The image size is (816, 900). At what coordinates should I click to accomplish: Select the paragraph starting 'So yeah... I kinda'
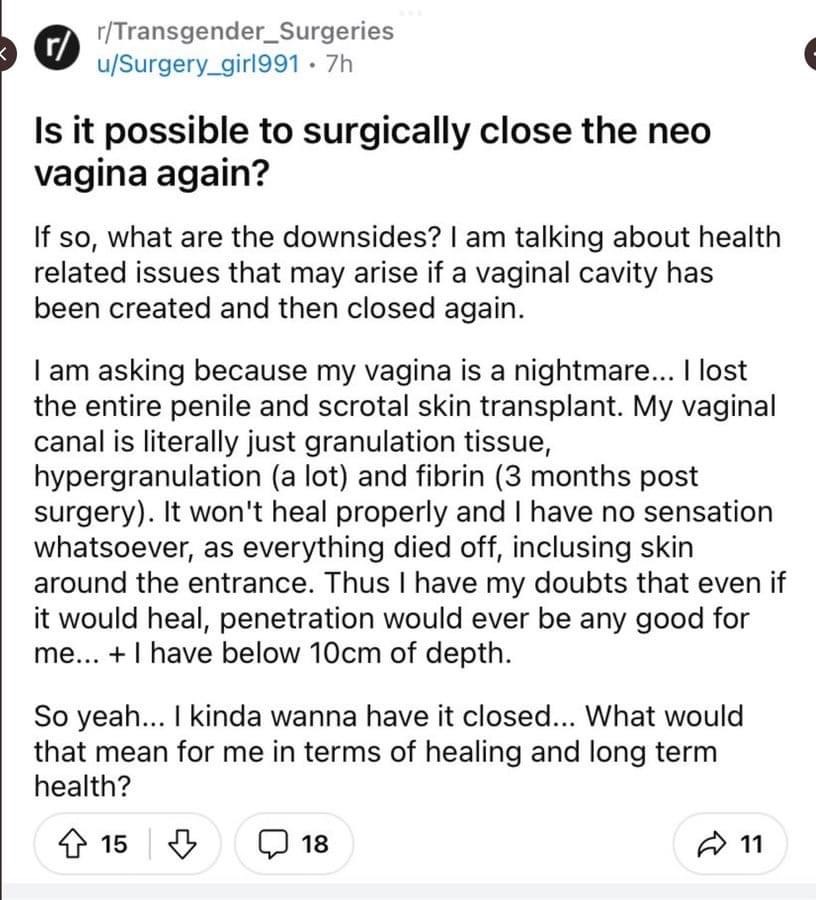[x=388, y=751]
